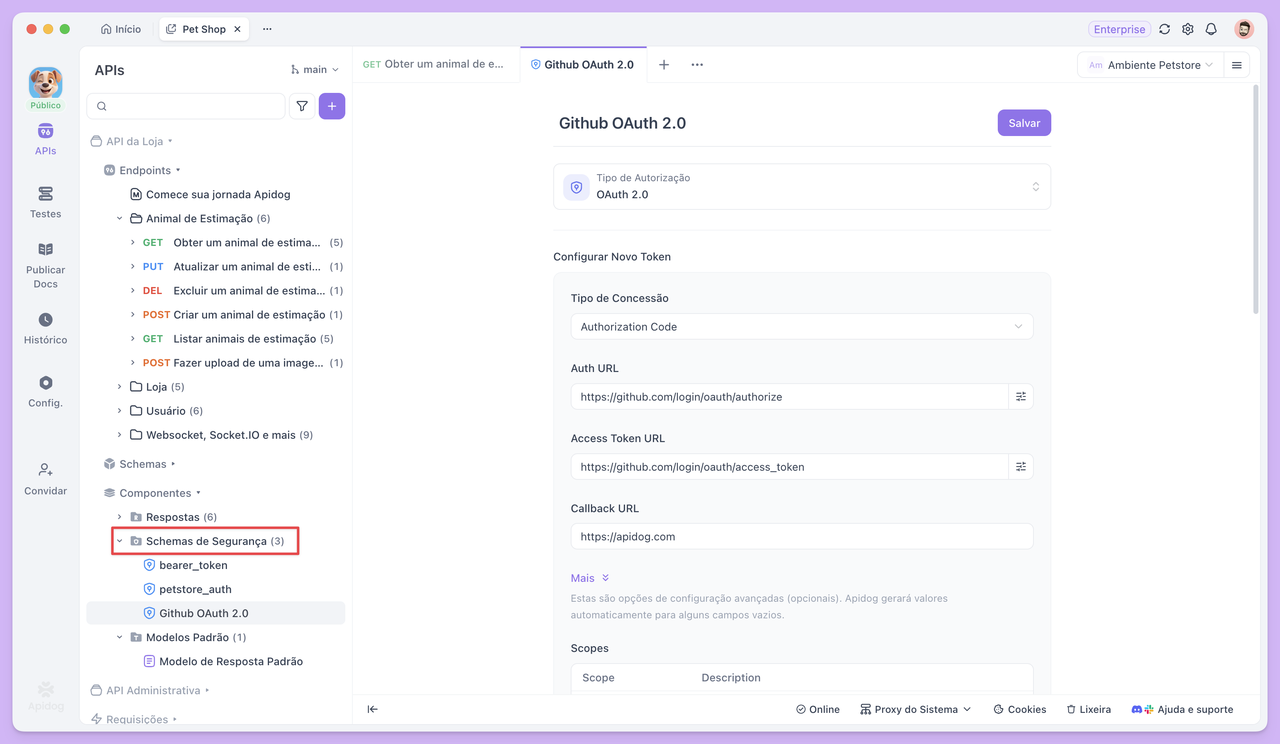Click Ajuda e suporte link
Image resolution: width=1280 pixels, height=744 pixels.
coord(1182,709)
